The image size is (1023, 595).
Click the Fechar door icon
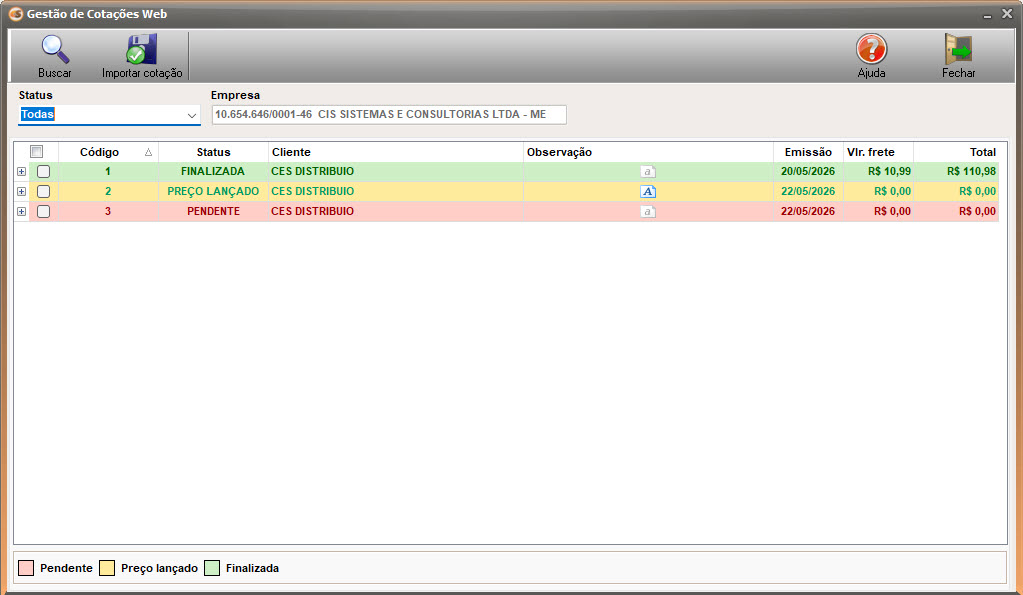[958, 49]
